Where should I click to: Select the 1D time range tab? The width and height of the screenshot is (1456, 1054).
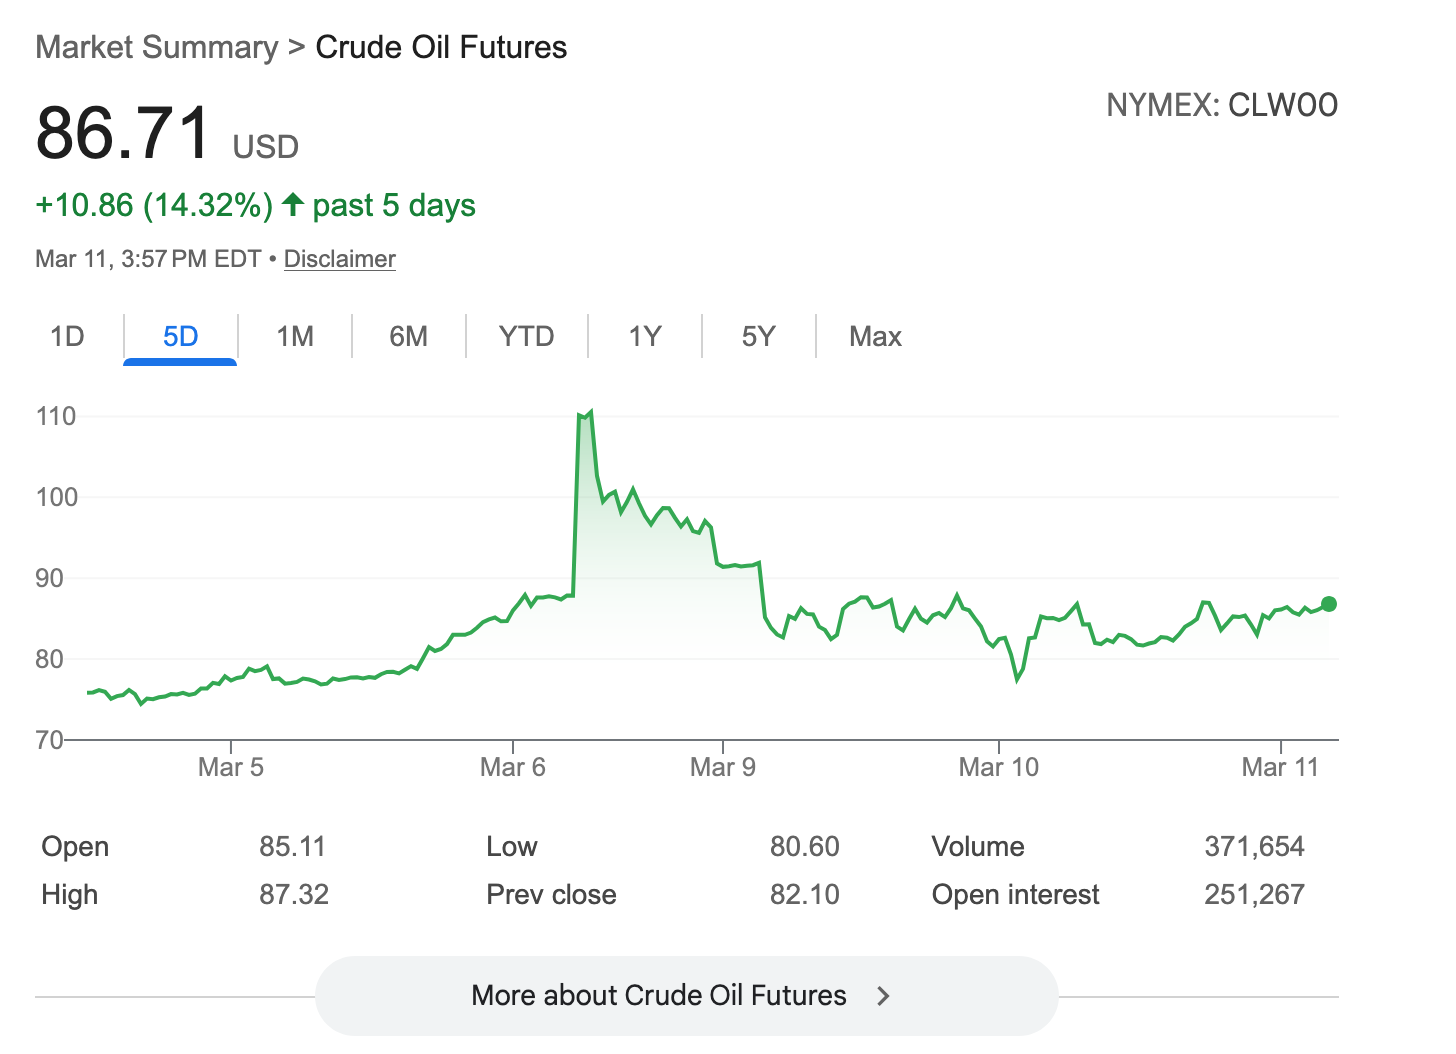pyautogui.click(x=67, y=336)
